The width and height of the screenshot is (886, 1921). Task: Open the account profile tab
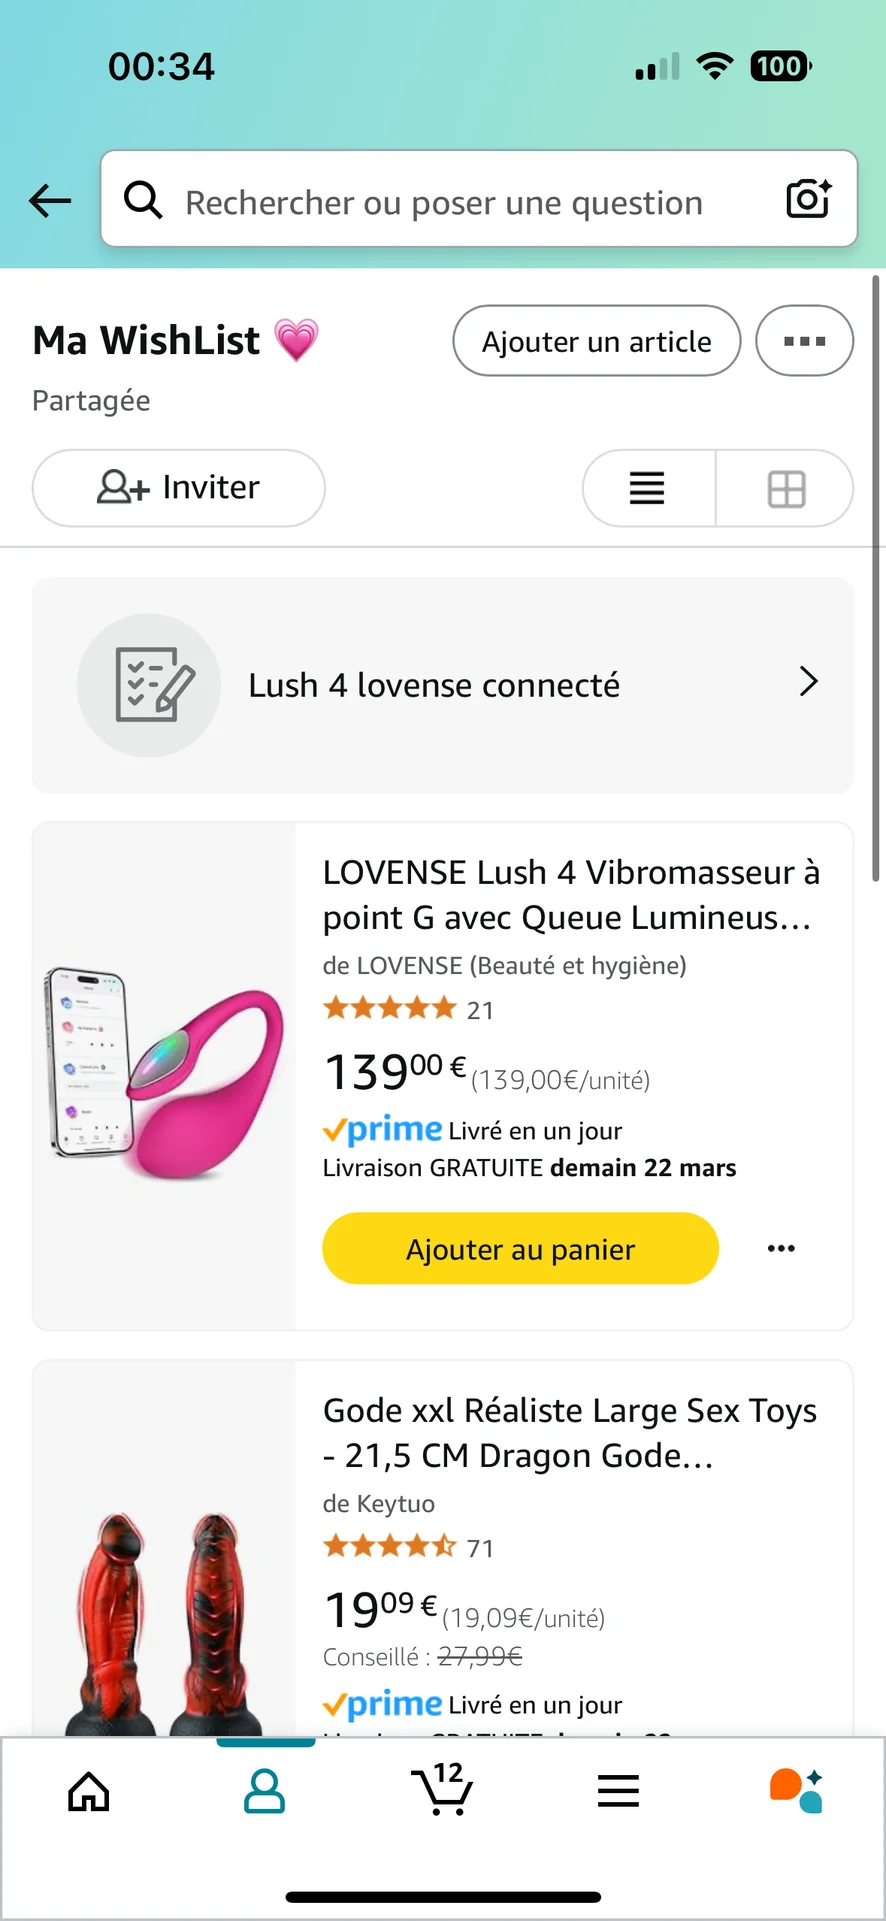tap(265, 1791)
